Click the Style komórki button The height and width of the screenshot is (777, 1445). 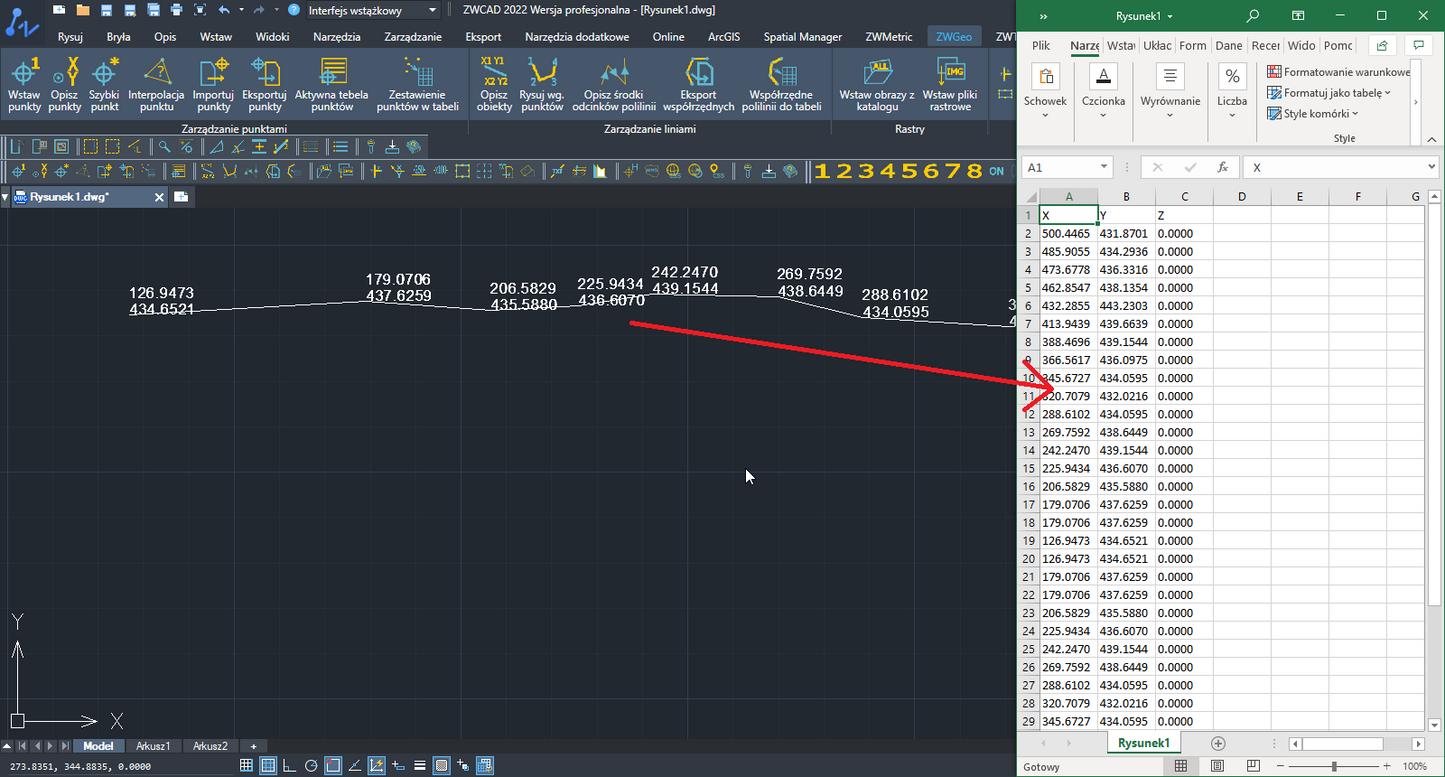tap(1314, 114)
